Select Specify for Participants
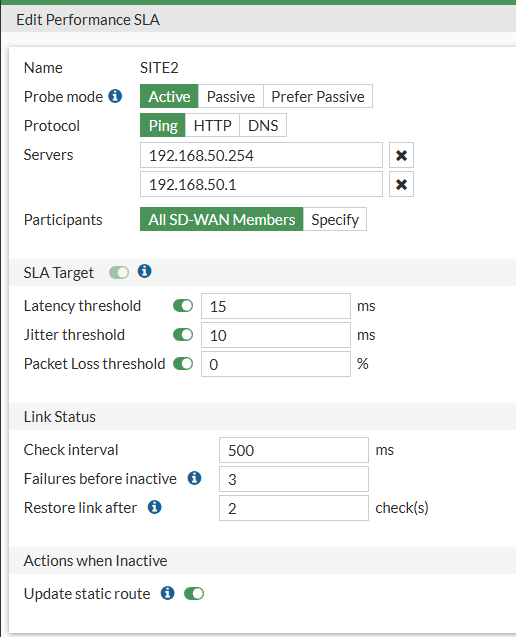The height and width of the screenshot is (637, 516). point(335,219)
